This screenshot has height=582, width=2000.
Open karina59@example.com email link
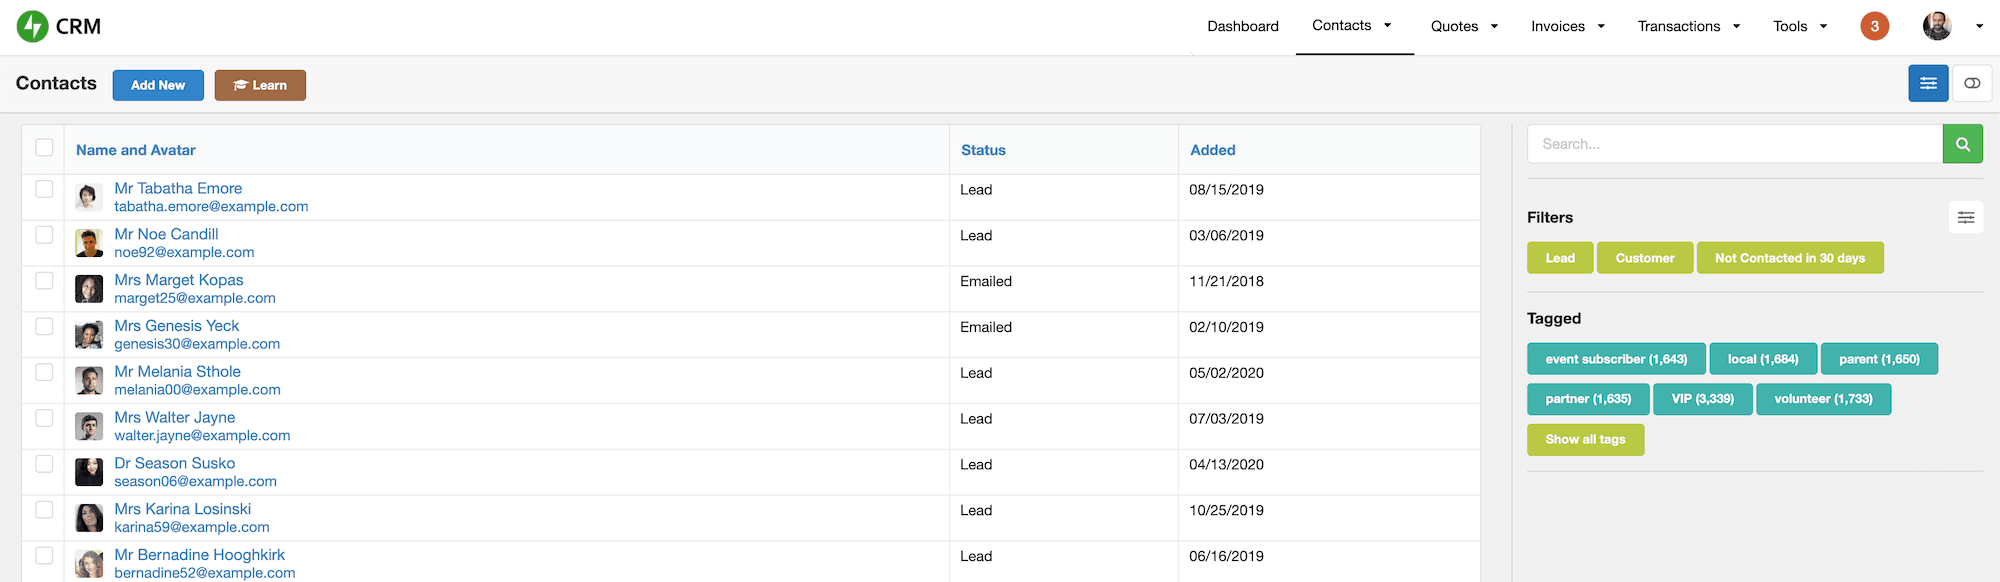point(192,527)
